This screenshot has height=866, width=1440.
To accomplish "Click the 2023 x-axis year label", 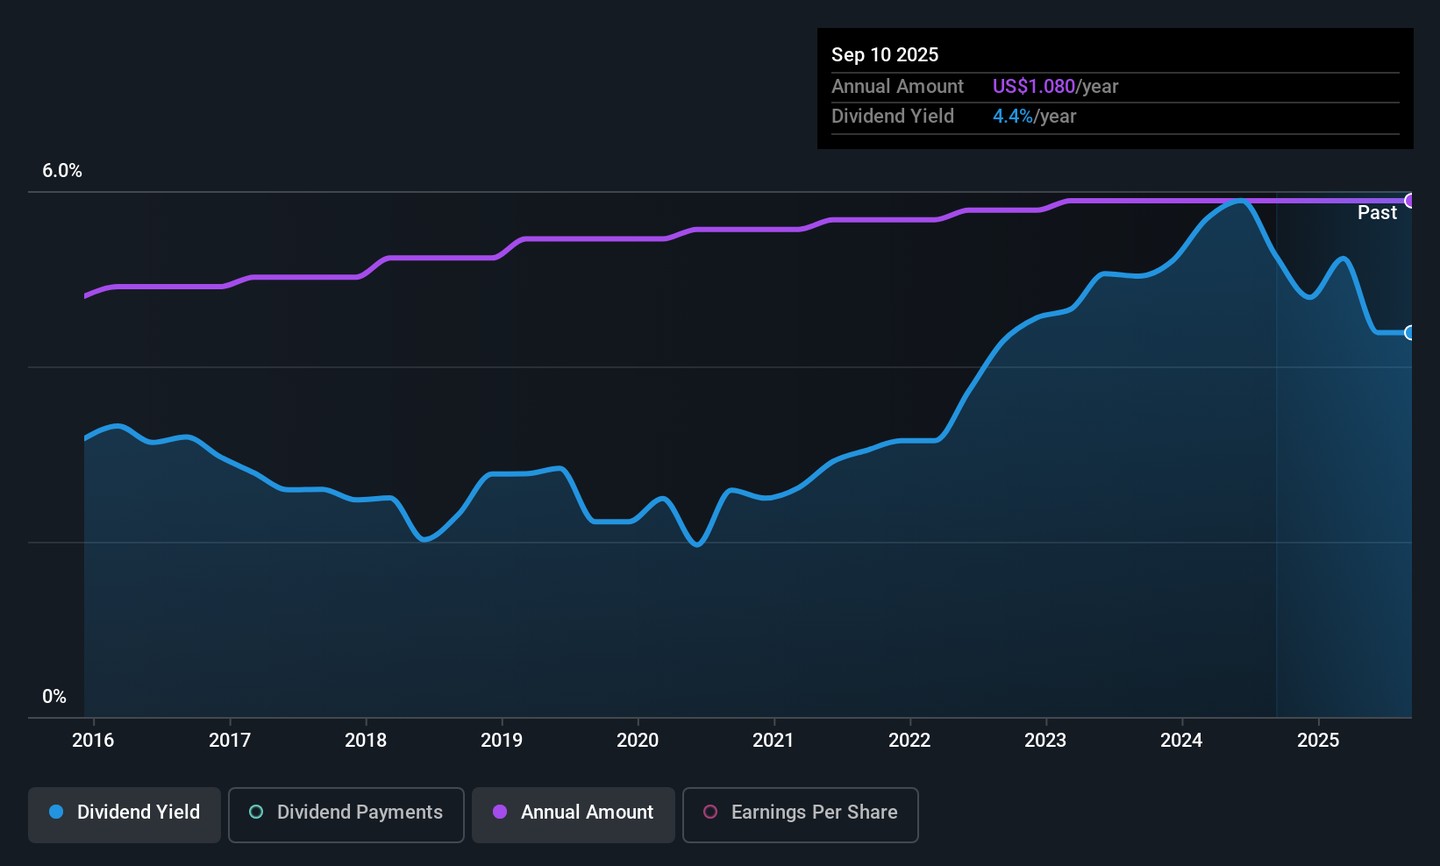I will coord(1046,741).
